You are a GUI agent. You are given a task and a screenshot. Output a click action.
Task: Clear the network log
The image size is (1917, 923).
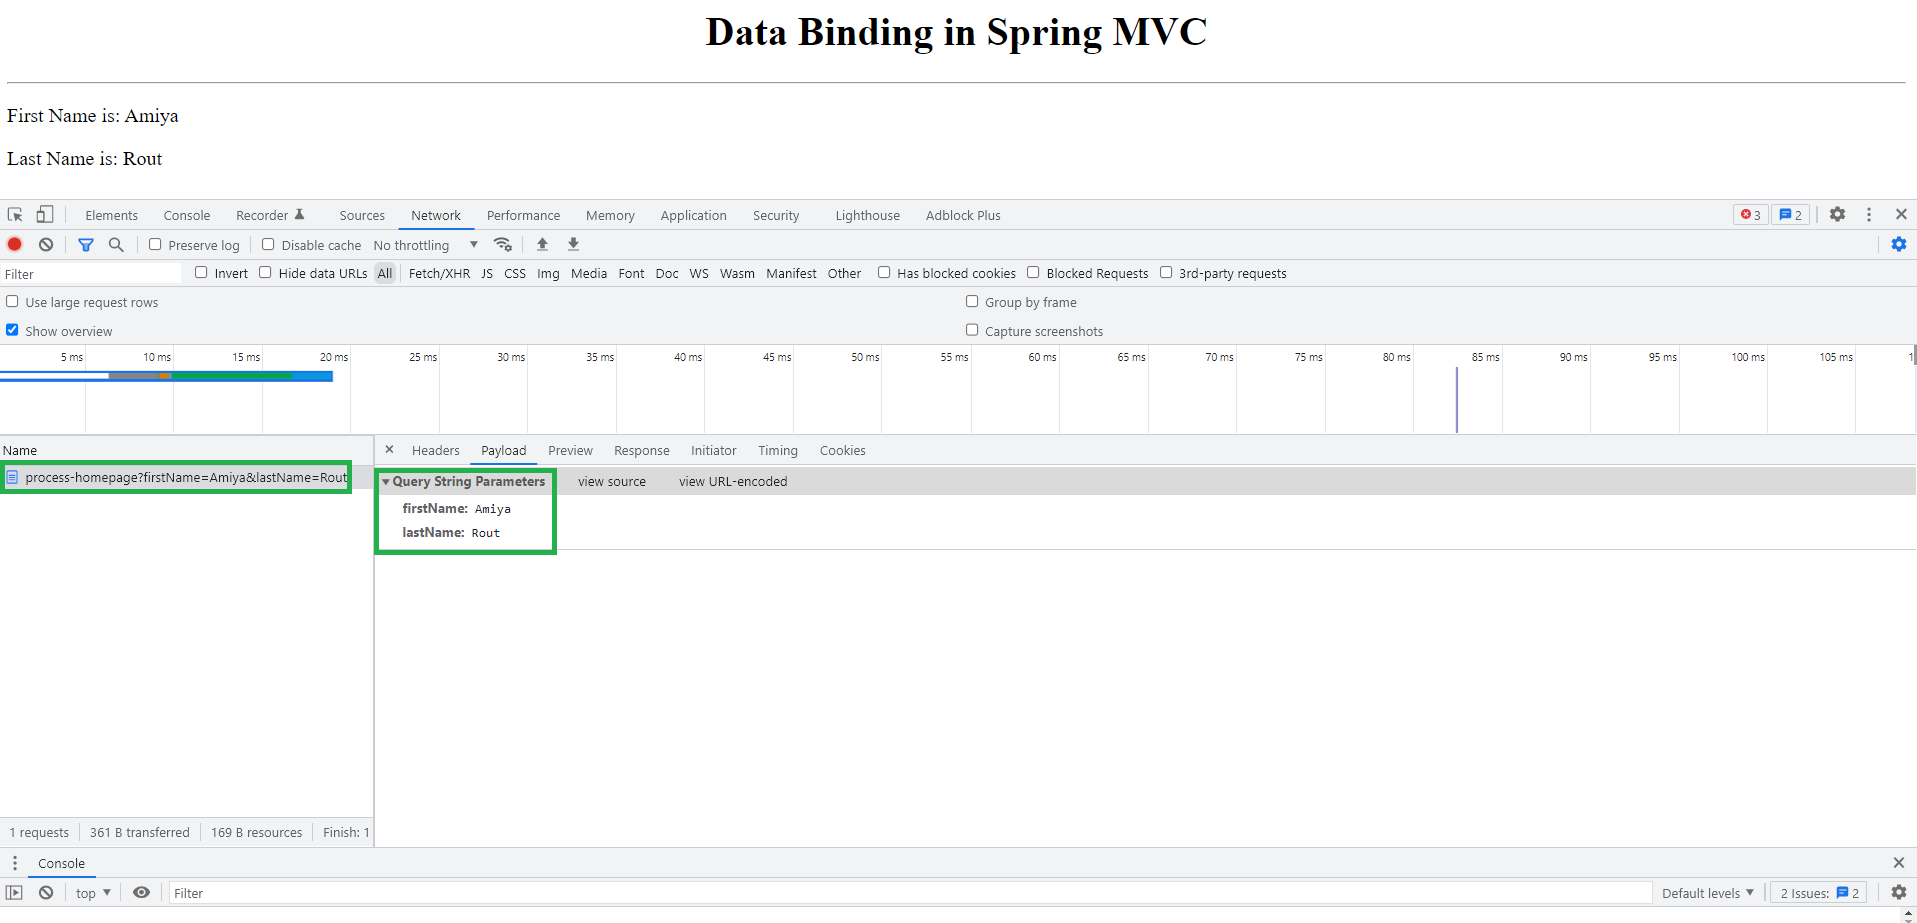(46, 244)
